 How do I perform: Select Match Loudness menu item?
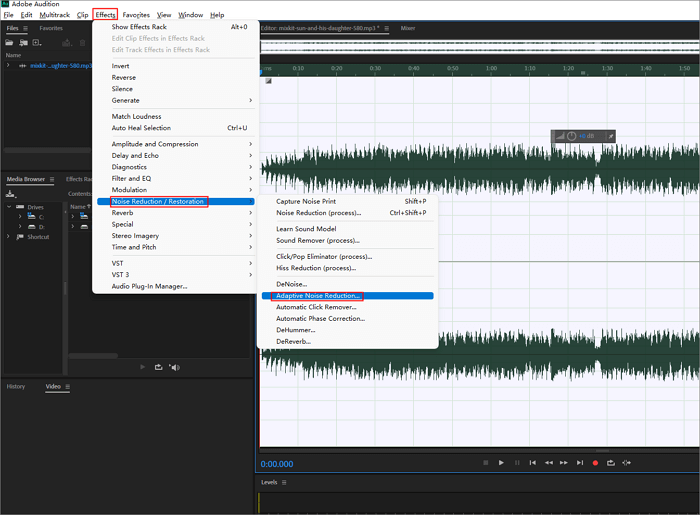(176, 116)
